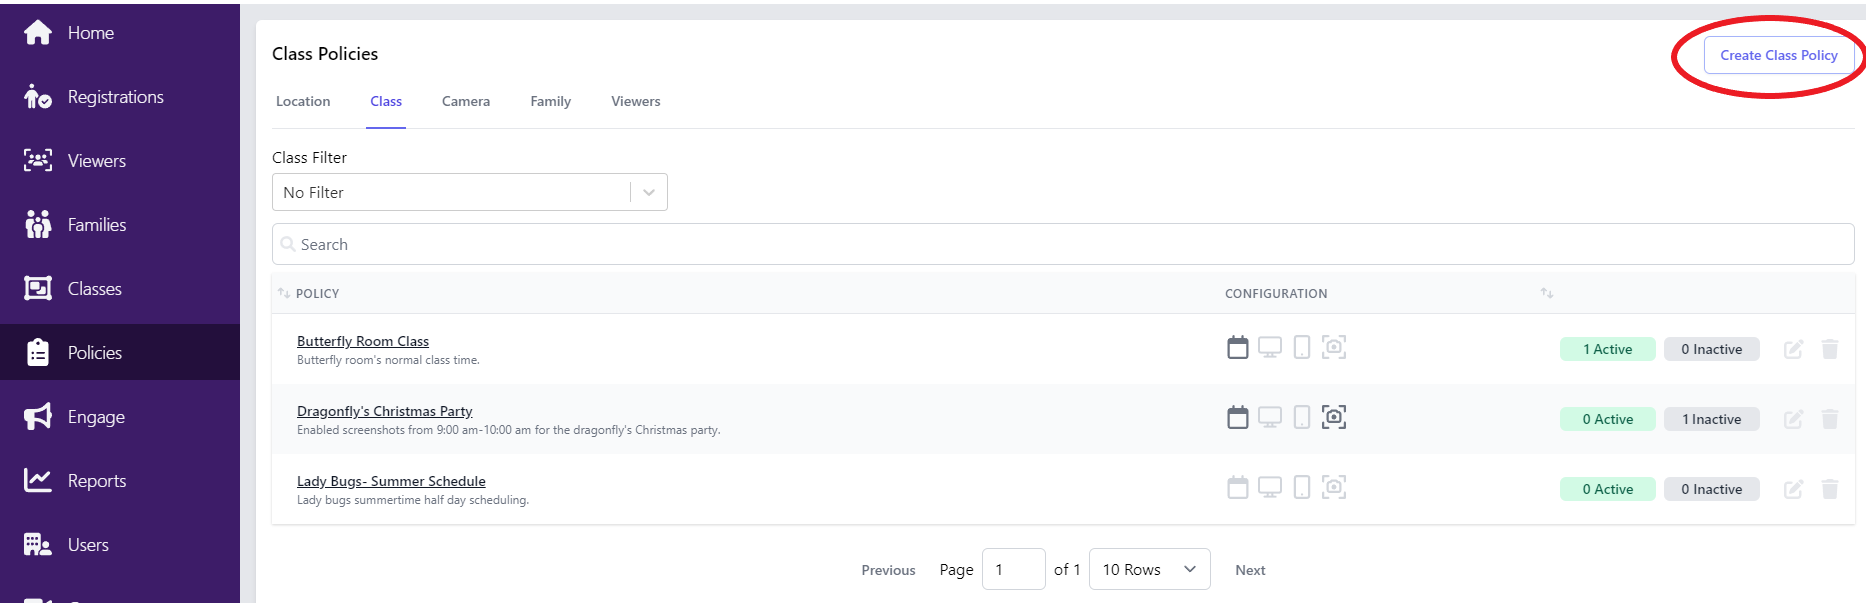Open Home from the sidebar

click(68, 33)
